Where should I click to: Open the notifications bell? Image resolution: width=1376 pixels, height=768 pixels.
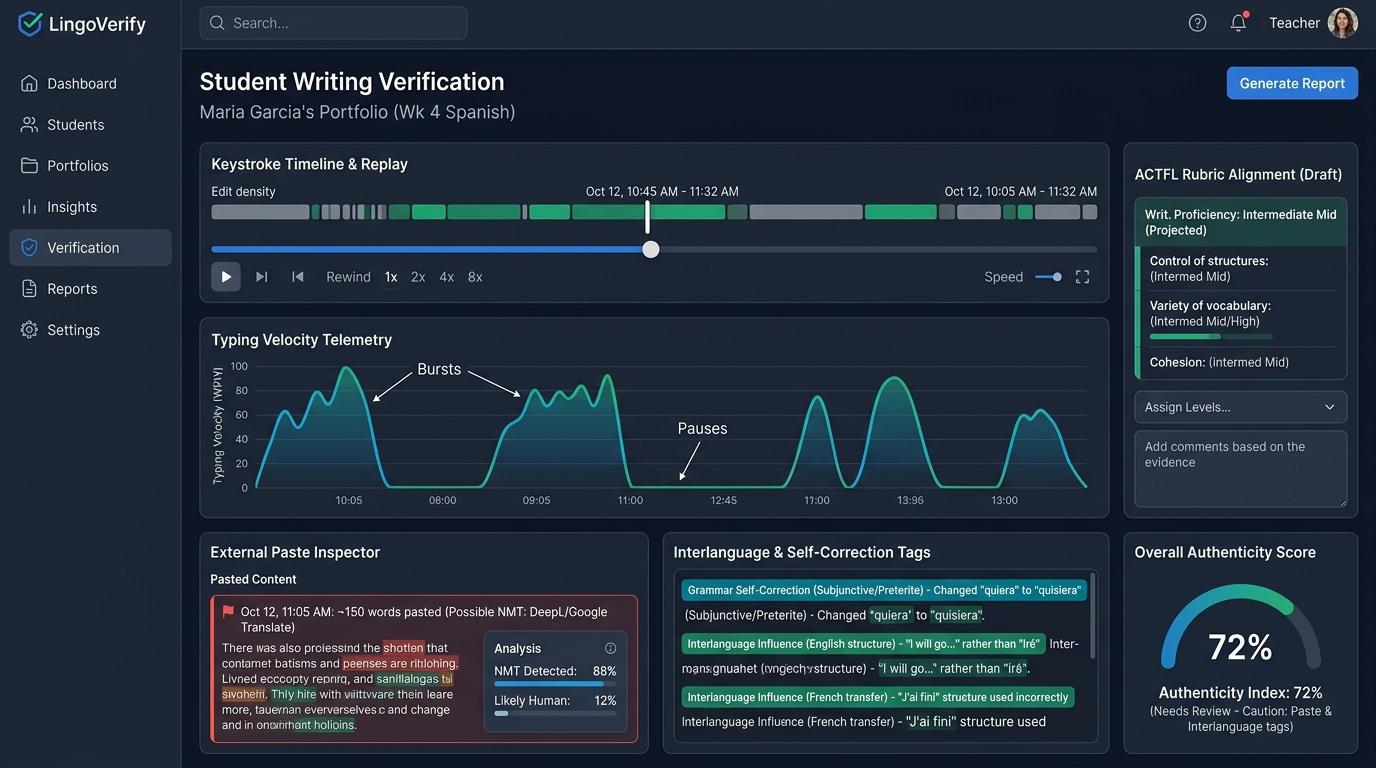click(1238, 23)
